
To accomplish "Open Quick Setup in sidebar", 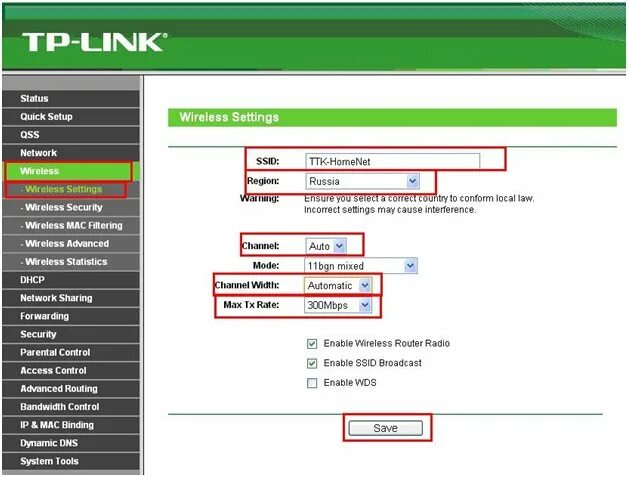I will 71,117.
